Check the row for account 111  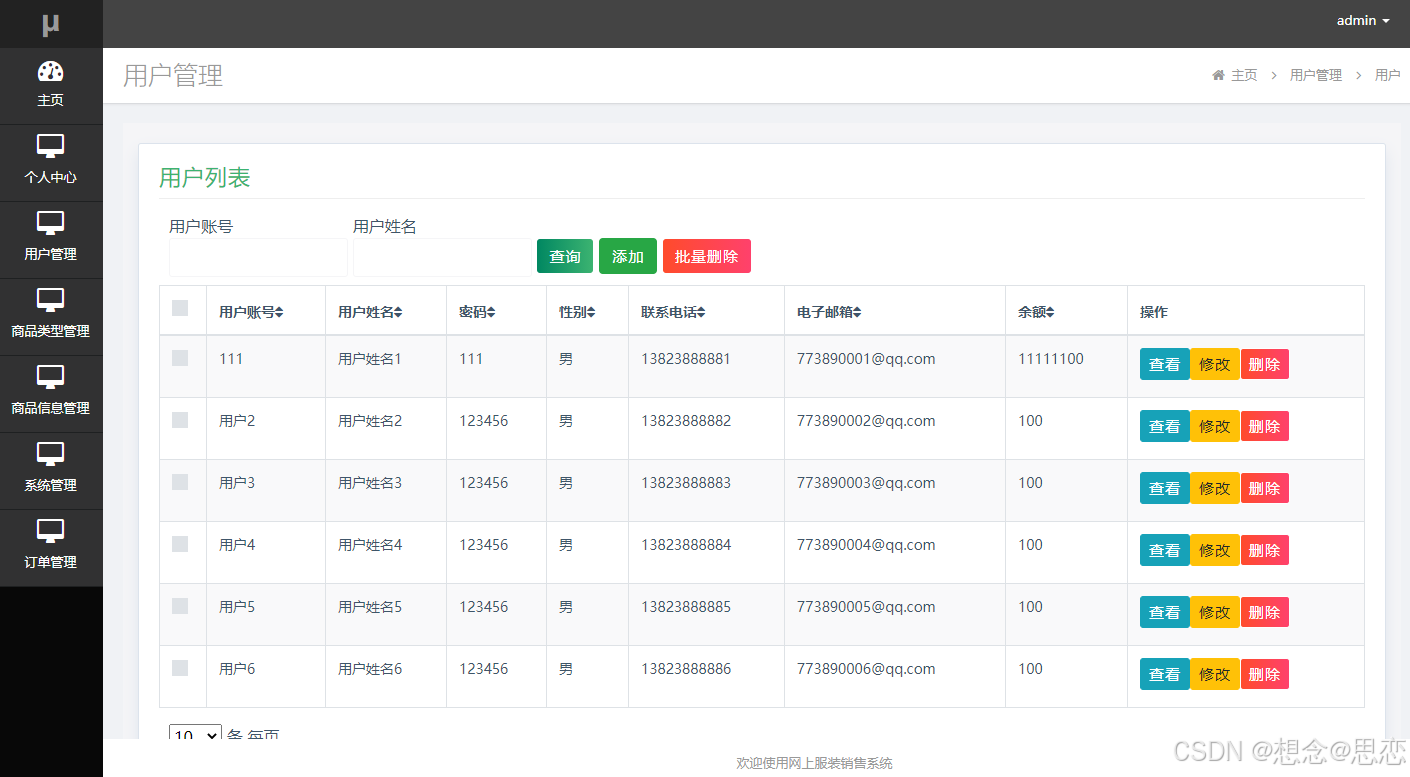[180, 358]
